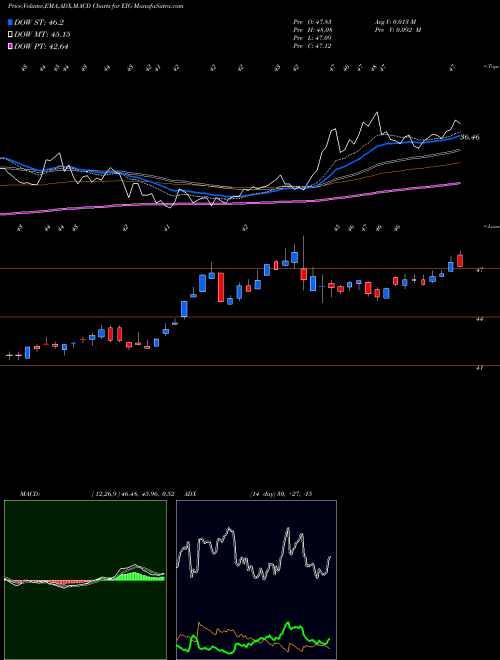The height and width of the screenshot is (660, 500).
Task: Click the 47 price axis label
Action: click(x=479, y=270)
